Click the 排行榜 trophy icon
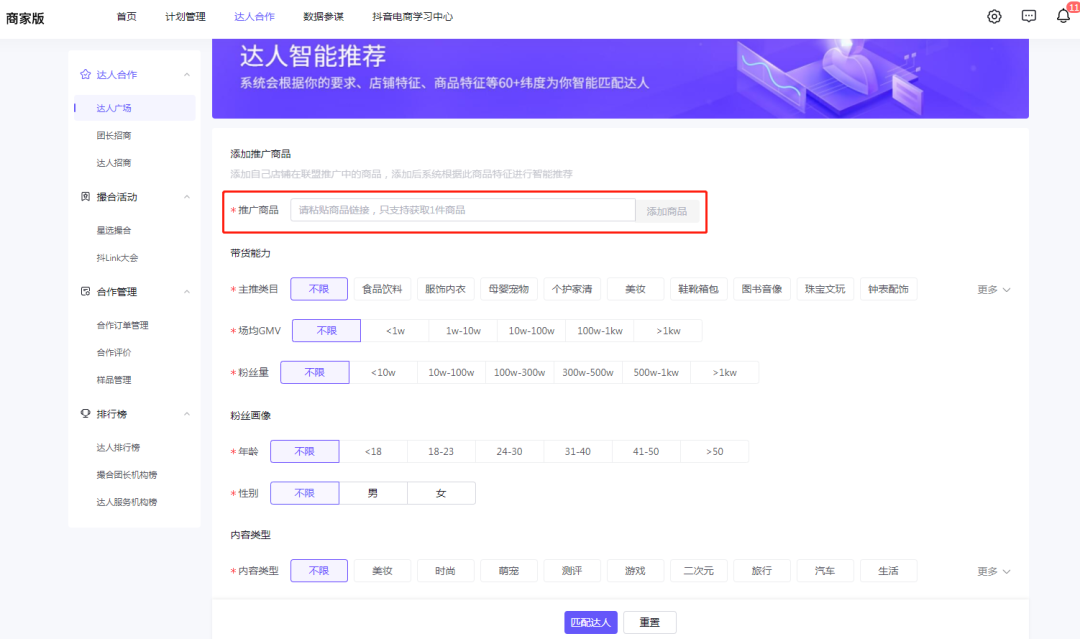Image resolution: width=1080 pixels, height=639 pixels. click(85, 414)
